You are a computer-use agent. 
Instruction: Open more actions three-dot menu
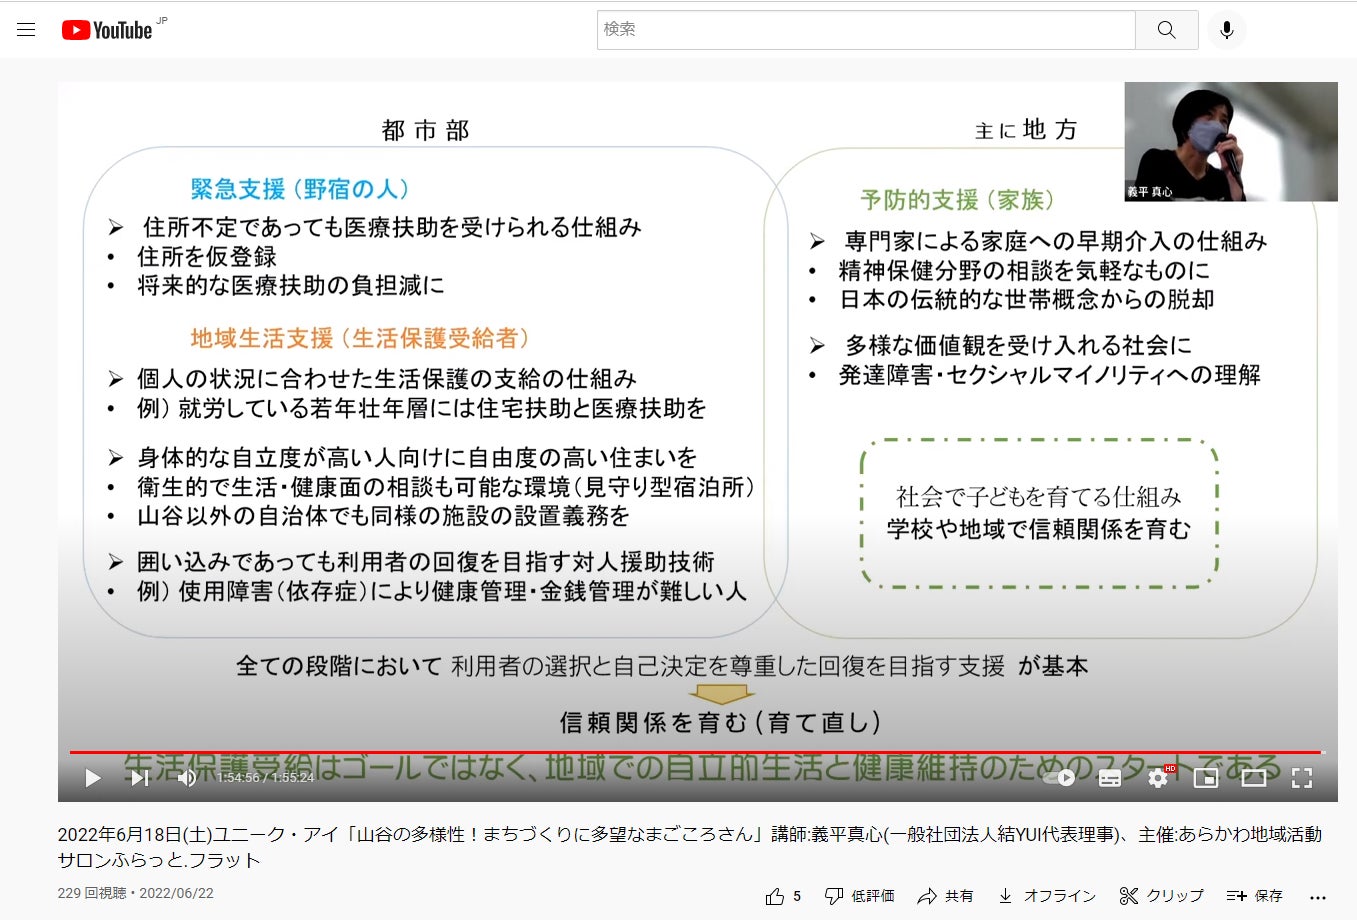pyautogui.click(x=1318, y=896)
